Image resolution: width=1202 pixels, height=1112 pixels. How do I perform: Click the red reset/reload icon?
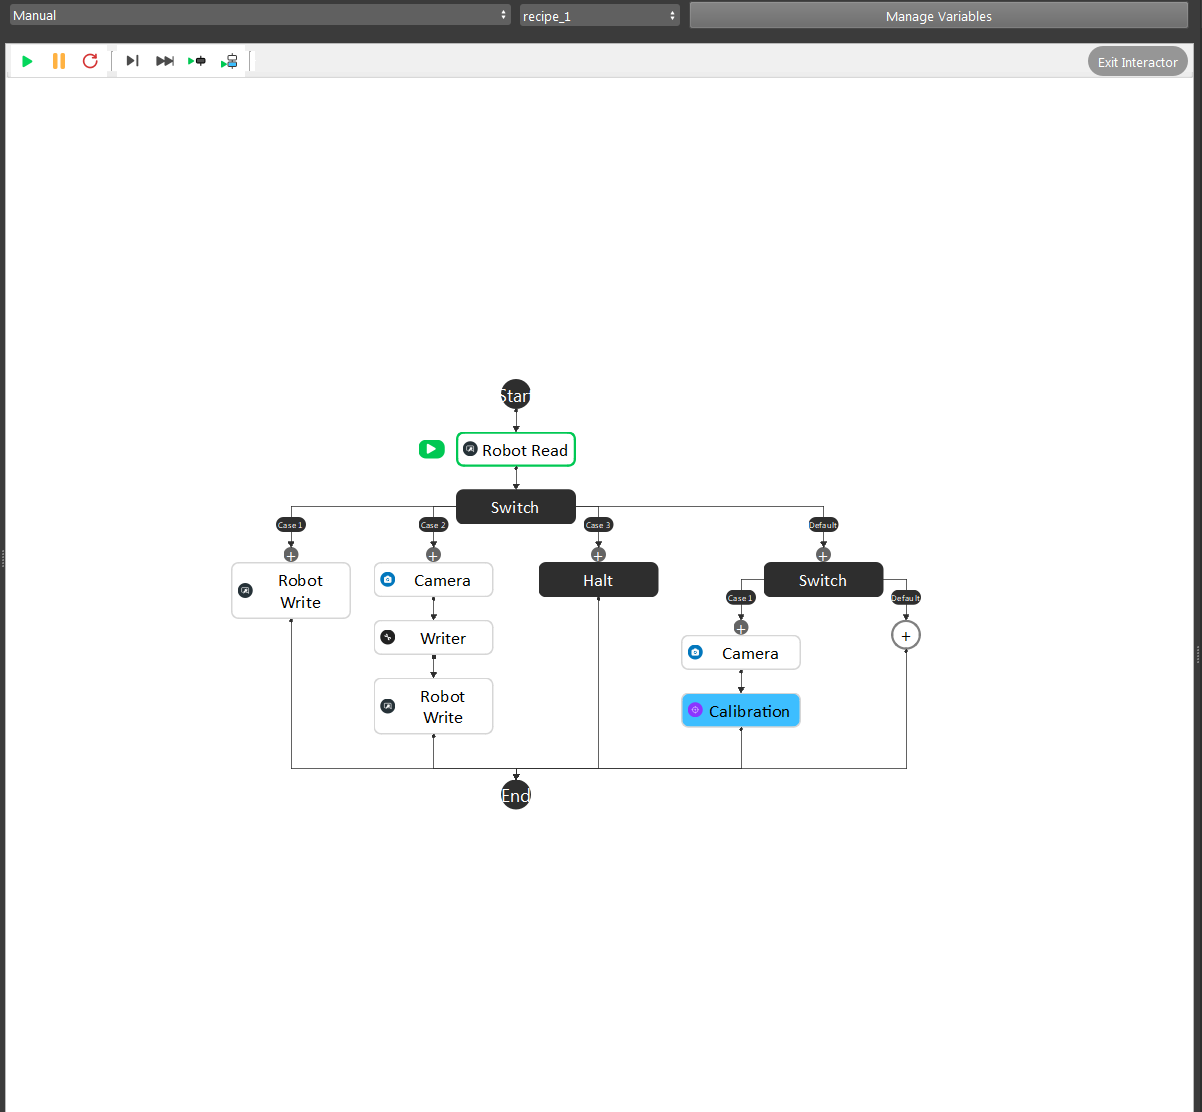(x=90, y=61)
